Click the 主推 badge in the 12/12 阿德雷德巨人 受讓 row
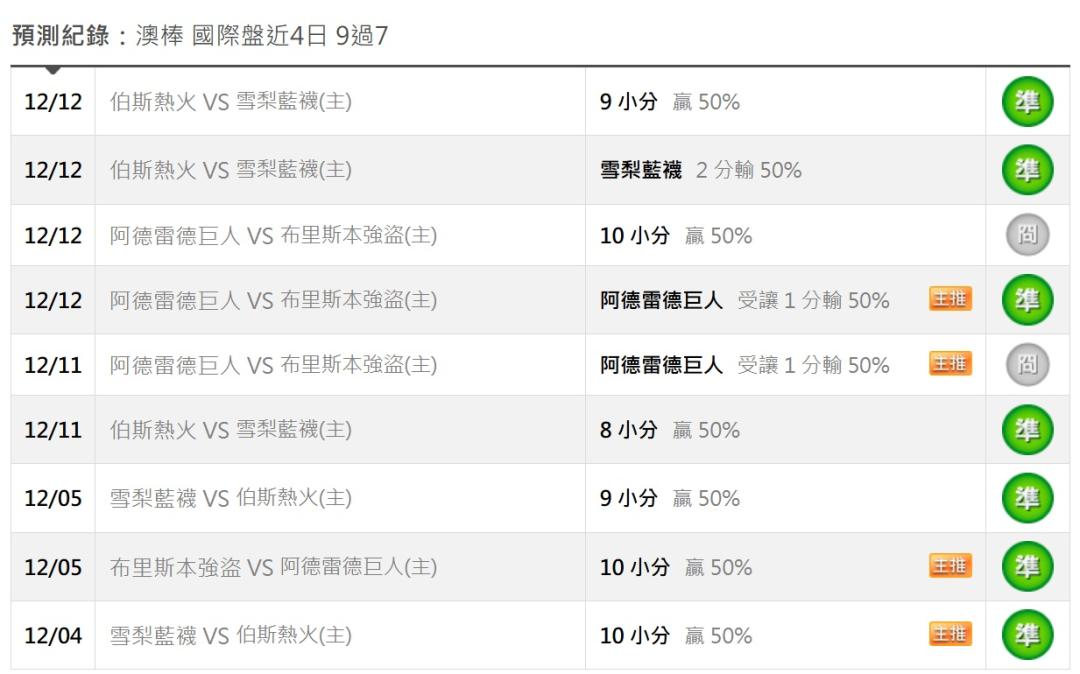 950,299
